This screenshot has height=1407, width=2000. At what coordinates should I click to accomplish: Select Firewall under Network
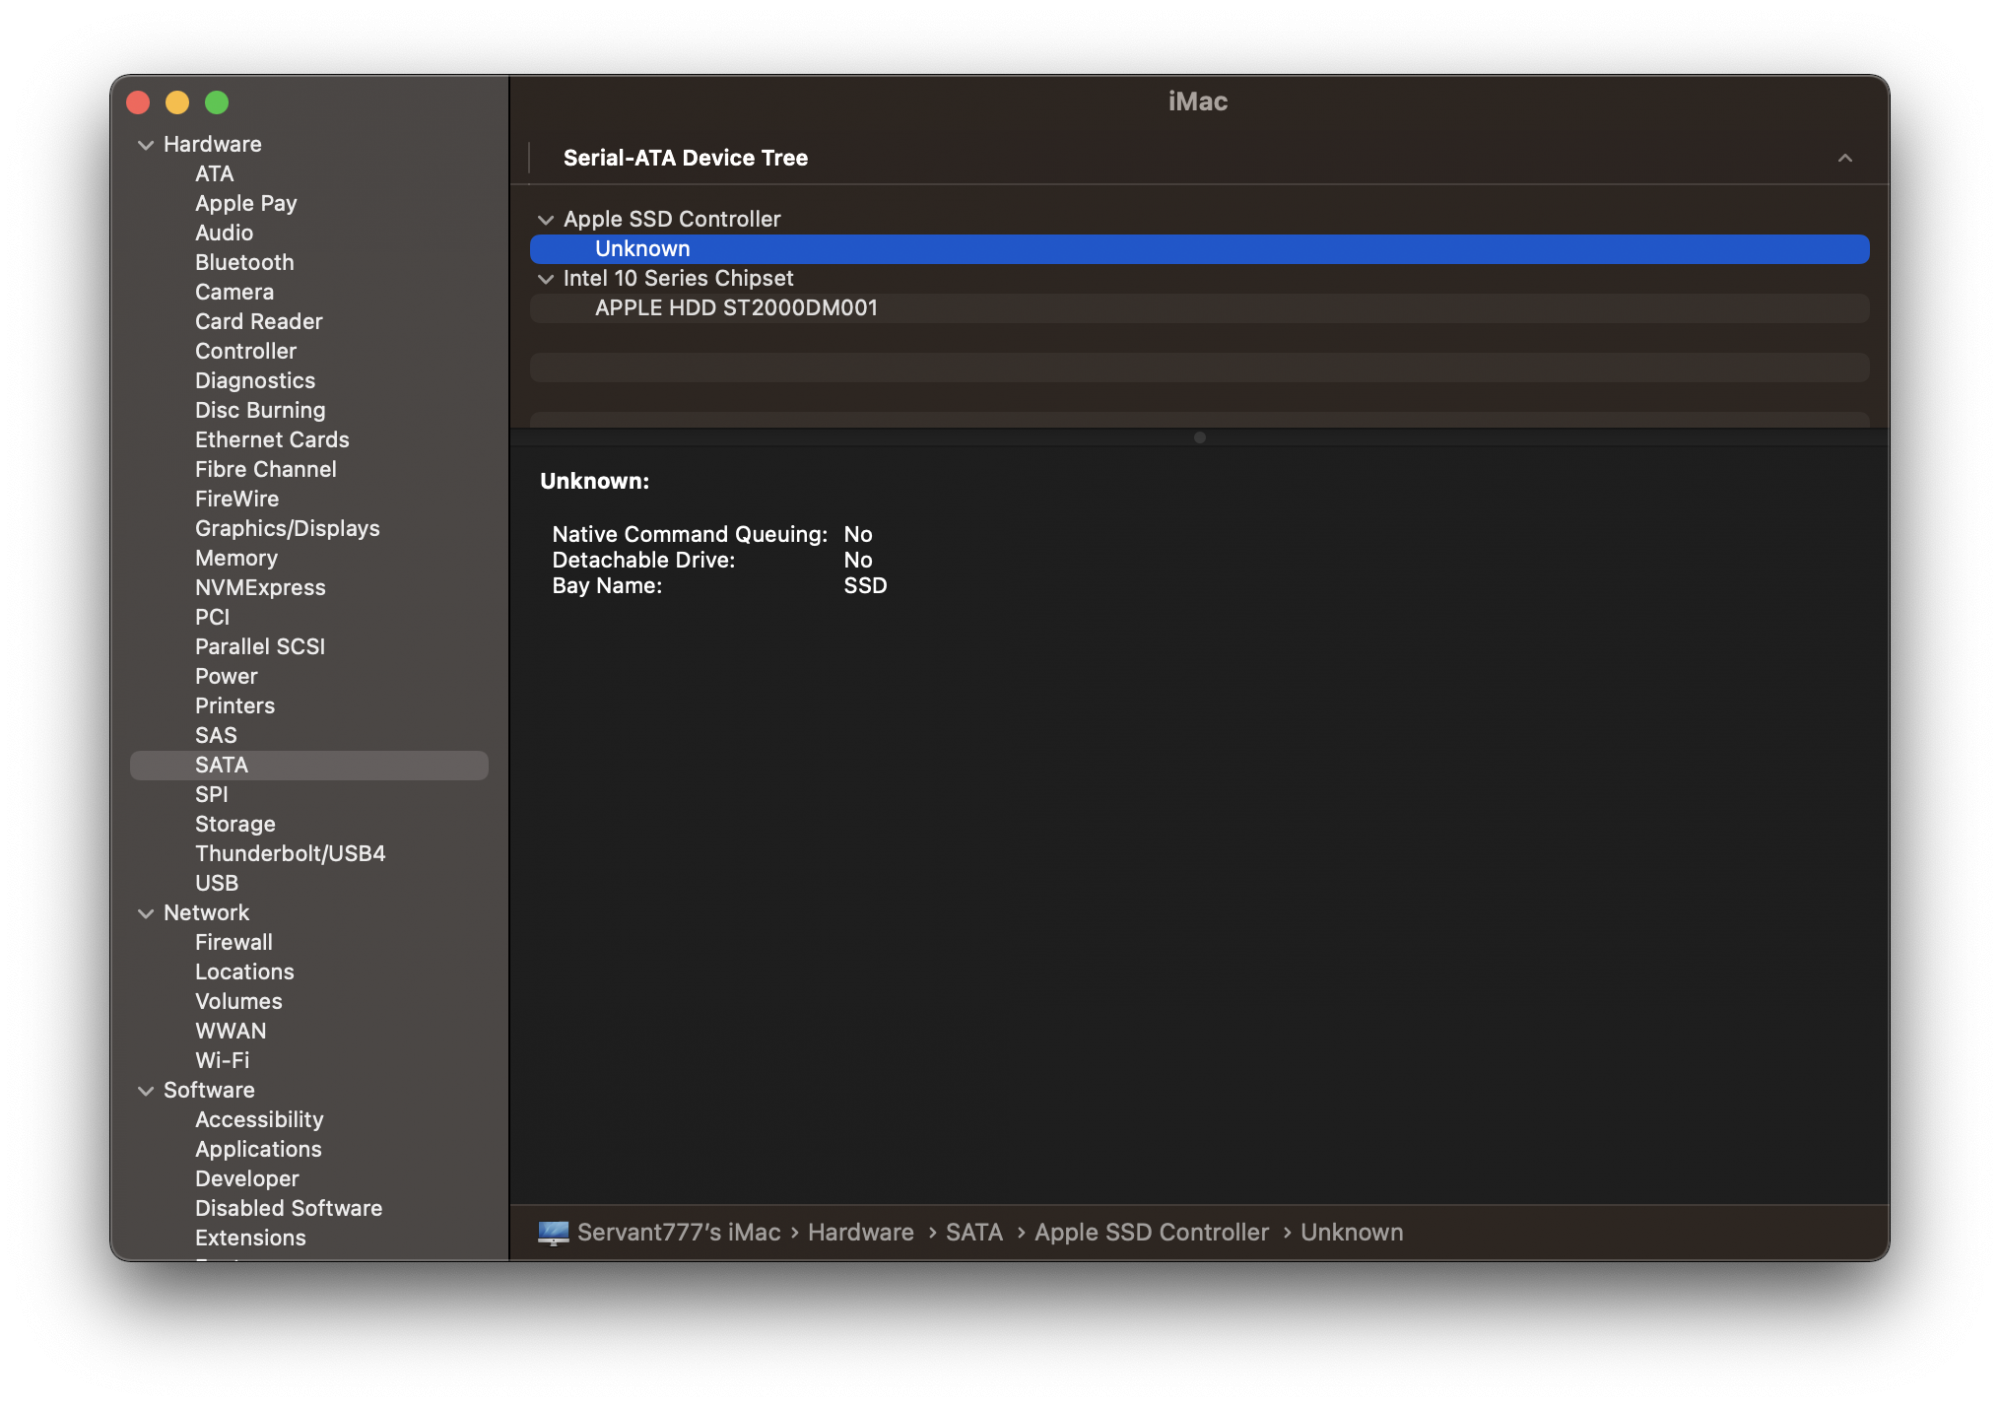pos(233,942)
